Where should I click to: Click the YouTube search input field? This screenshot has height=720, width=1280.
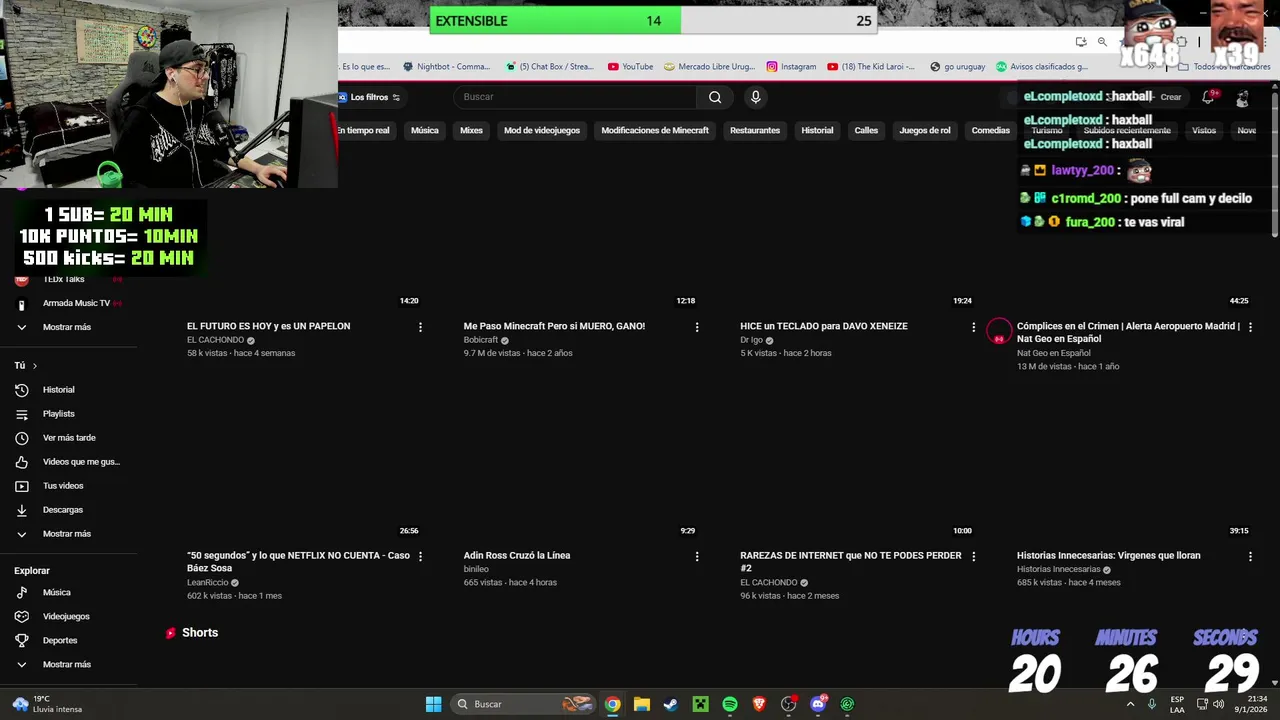tap(575, 97)
